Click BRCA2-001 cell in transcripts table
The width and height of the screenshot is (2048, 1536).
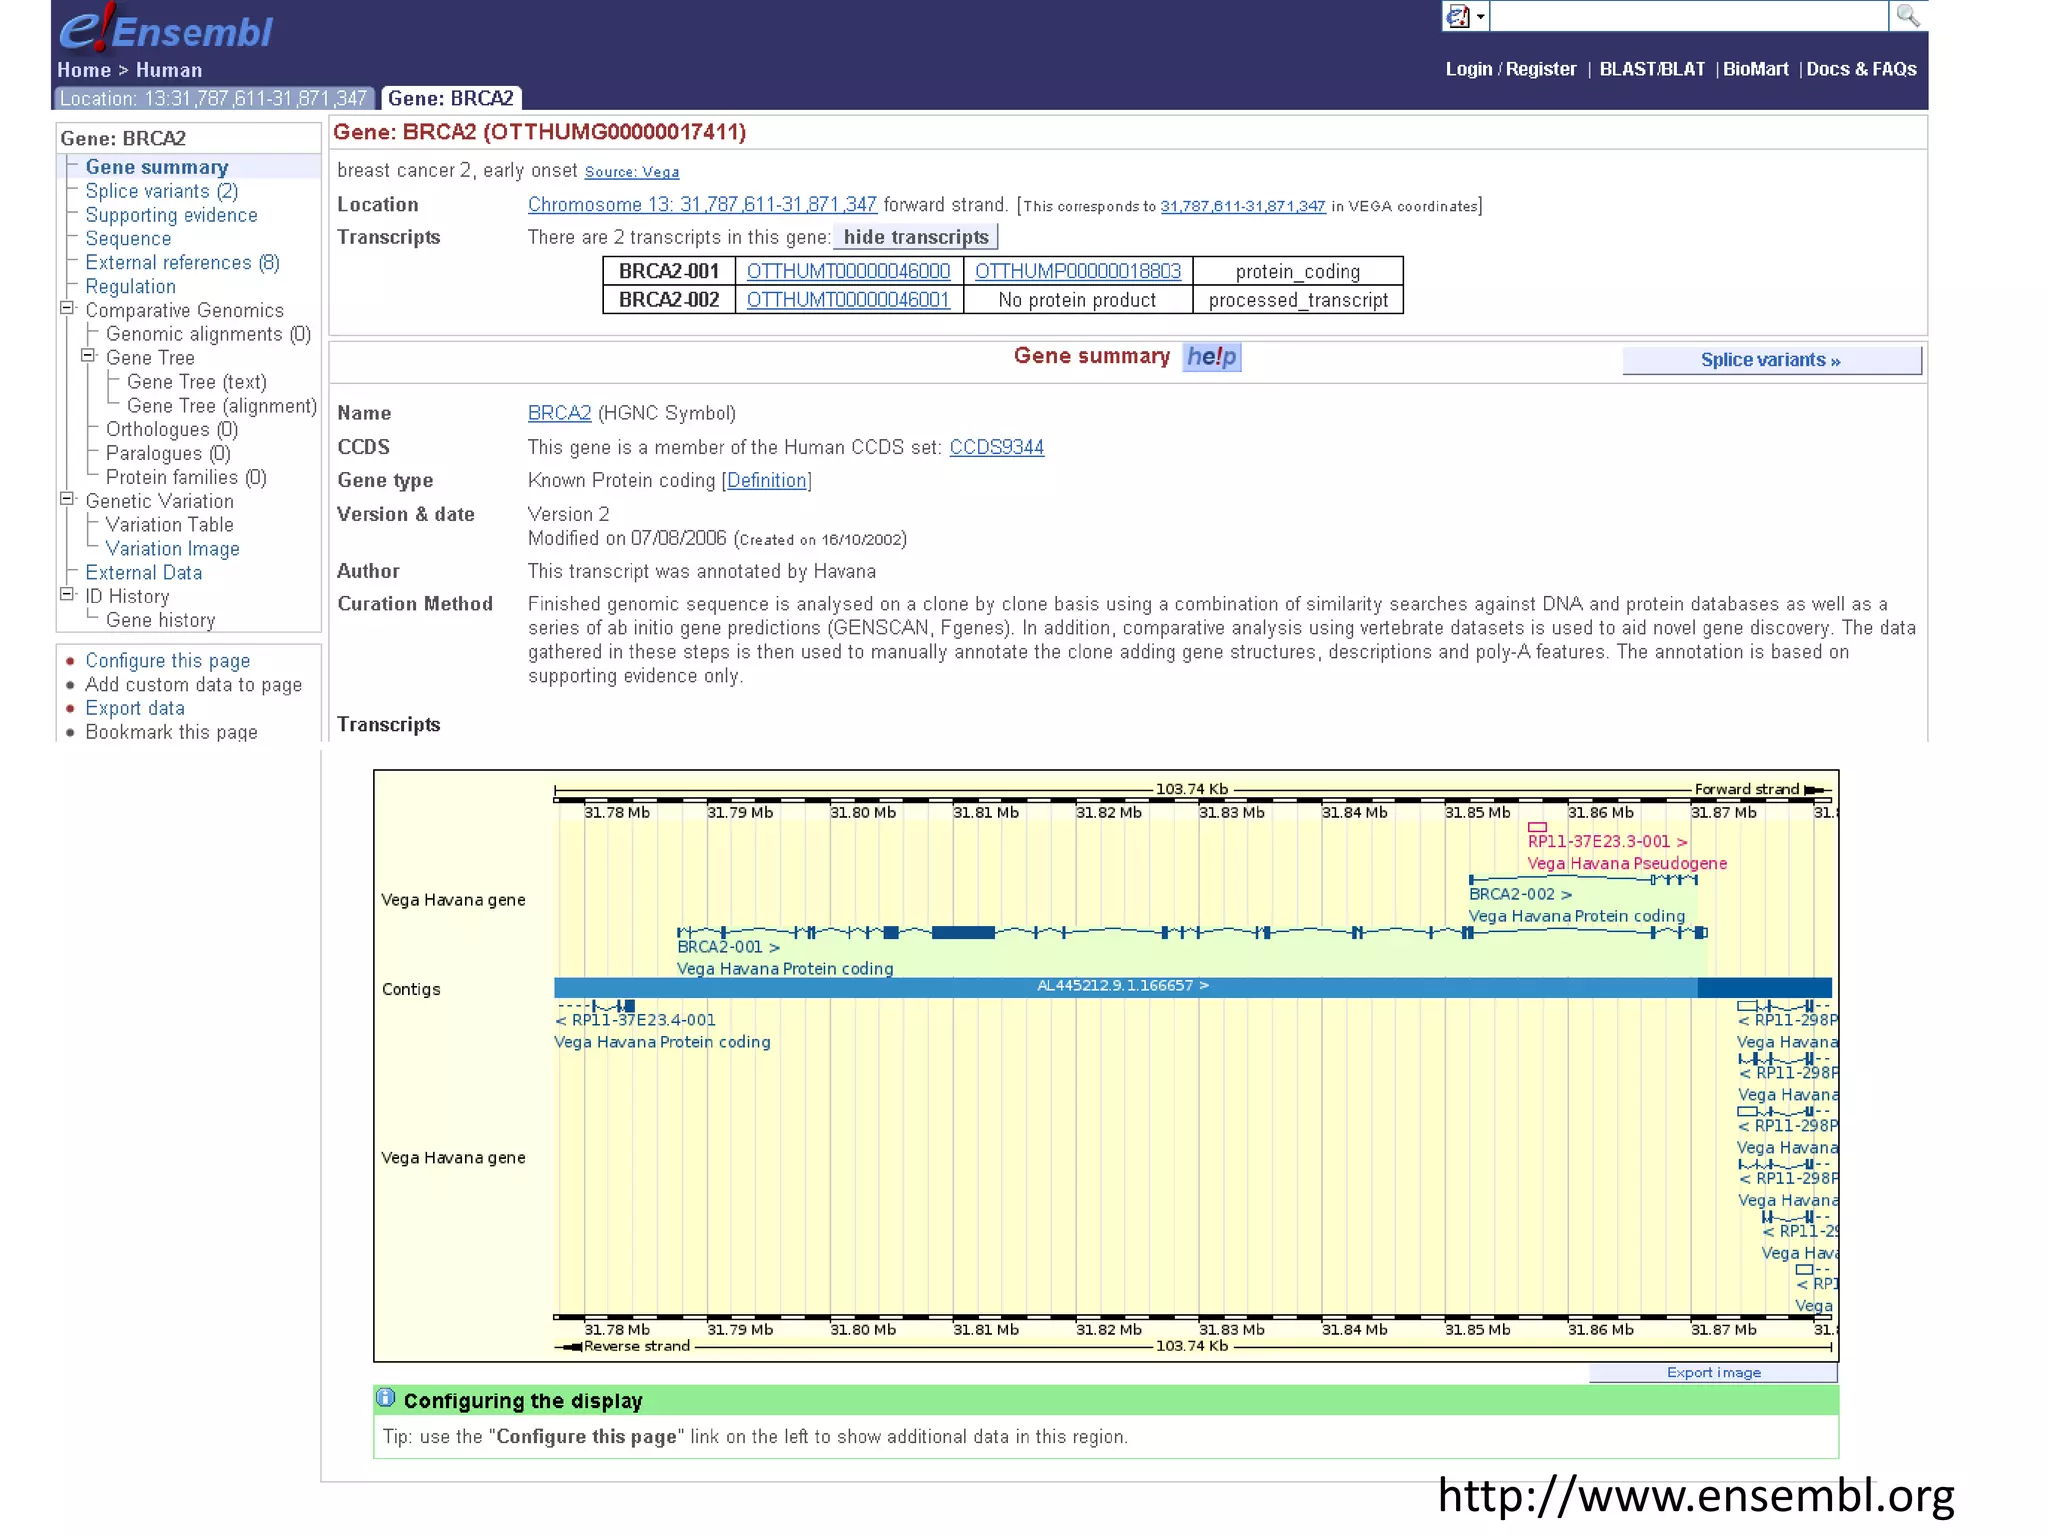pos(669,271)
